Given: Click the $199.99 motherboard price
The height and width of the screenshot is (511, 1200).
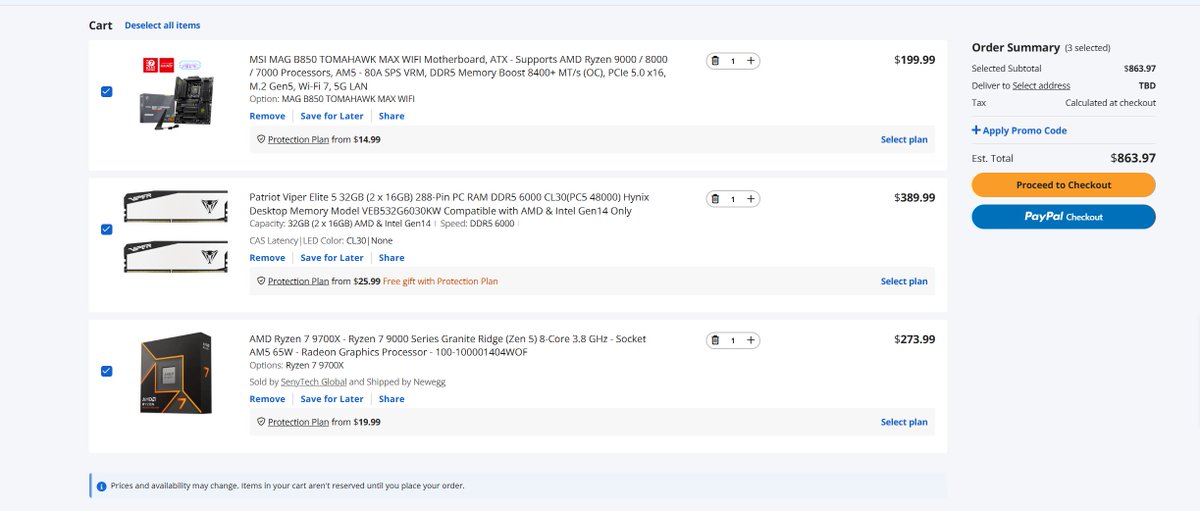Looking at the screenshot, I should (x=915, y=60).
